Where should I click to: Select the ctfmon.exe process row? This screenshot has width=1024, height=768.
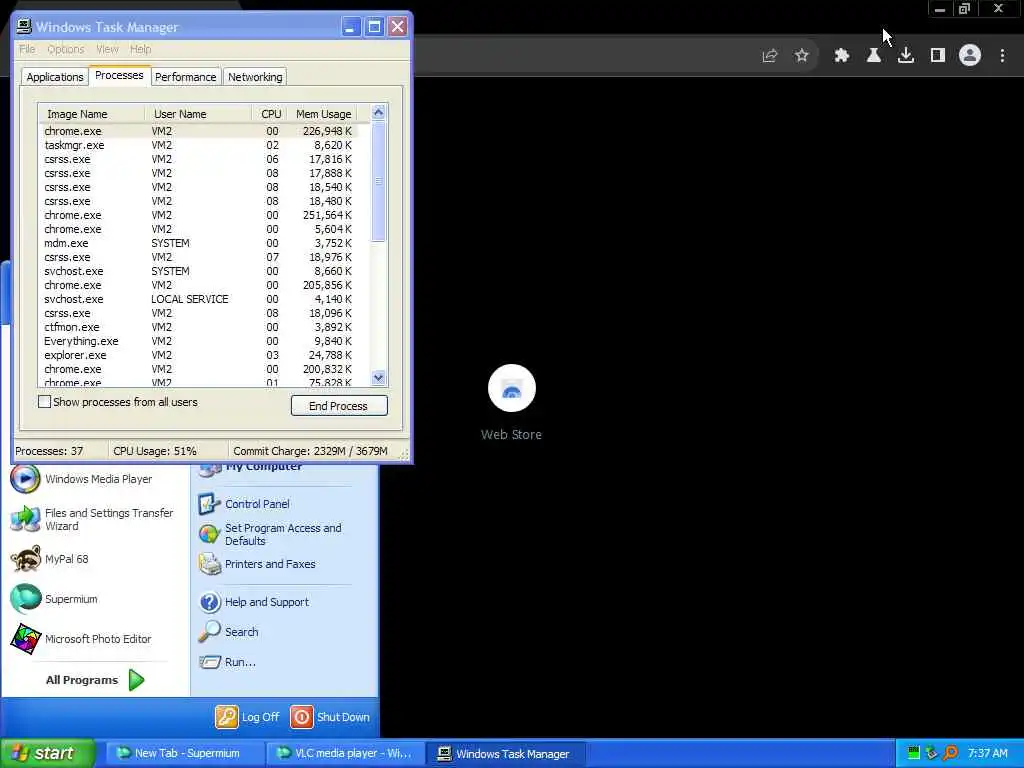click(x=199, y=327)
